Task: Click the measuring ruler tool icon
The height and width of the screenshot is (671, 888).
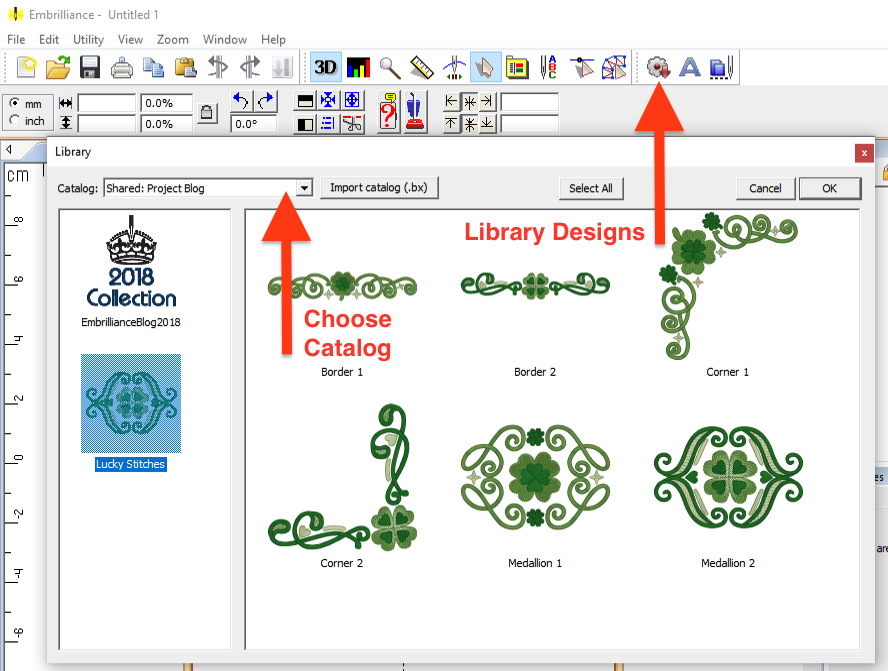Action: (x=421, y=67)
